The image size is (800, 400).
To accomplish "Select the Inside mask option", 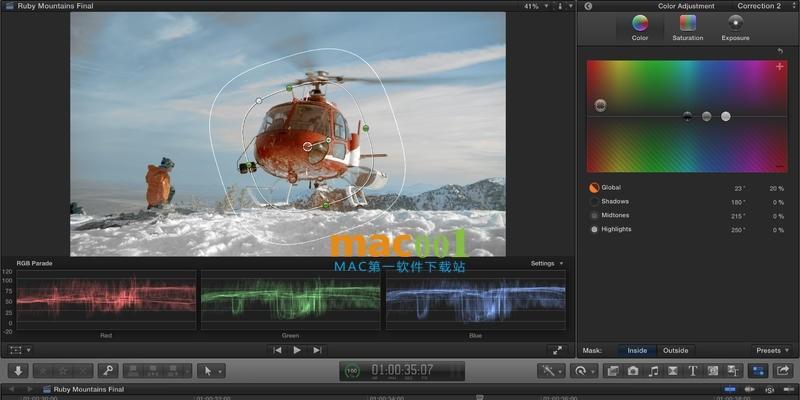I will point(637,351).
